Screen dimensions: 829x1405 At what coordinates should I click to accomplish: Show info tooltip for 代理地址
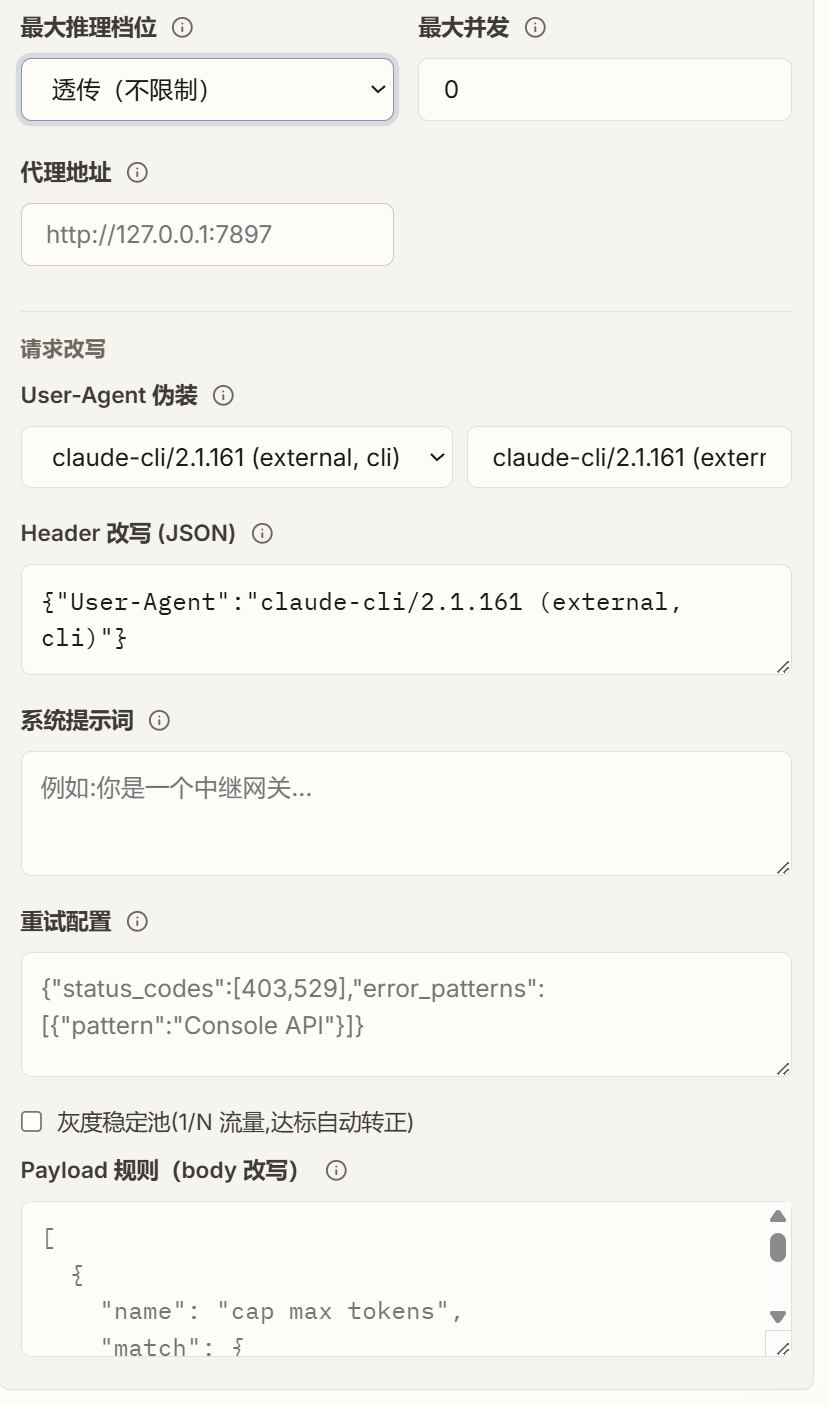coord(138,172)
